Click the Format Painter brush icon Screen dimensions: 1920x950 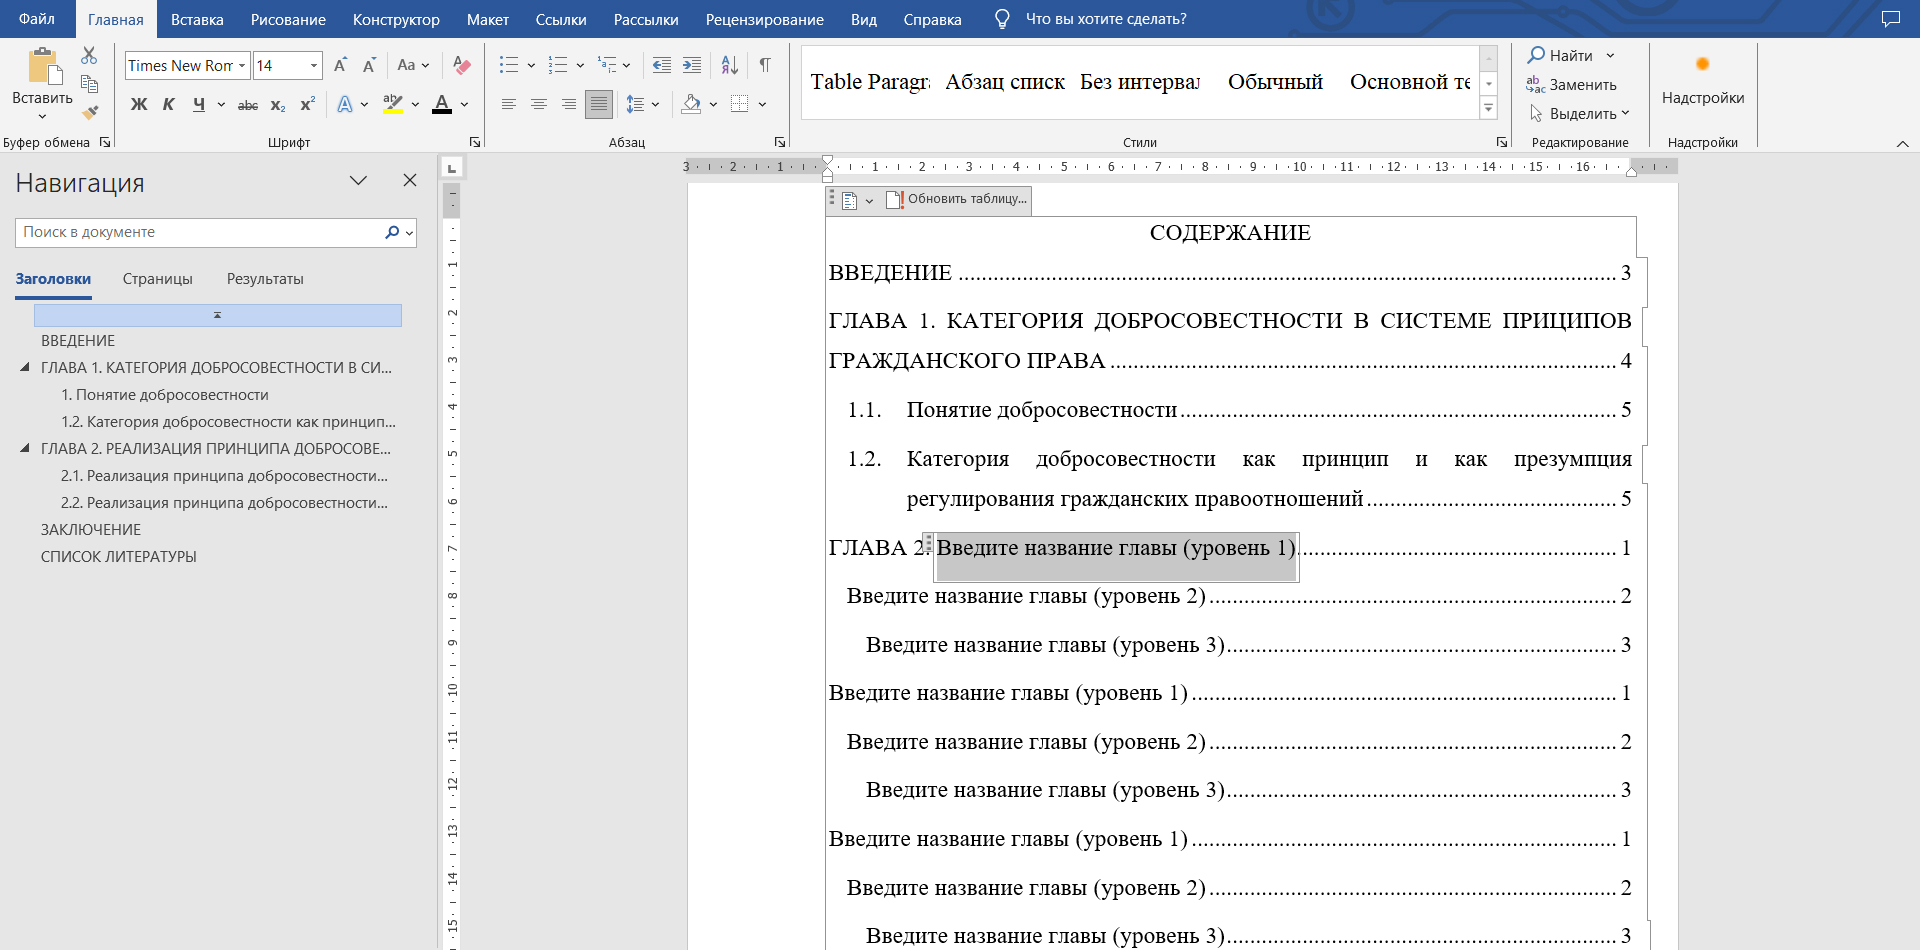pos(90,112)
